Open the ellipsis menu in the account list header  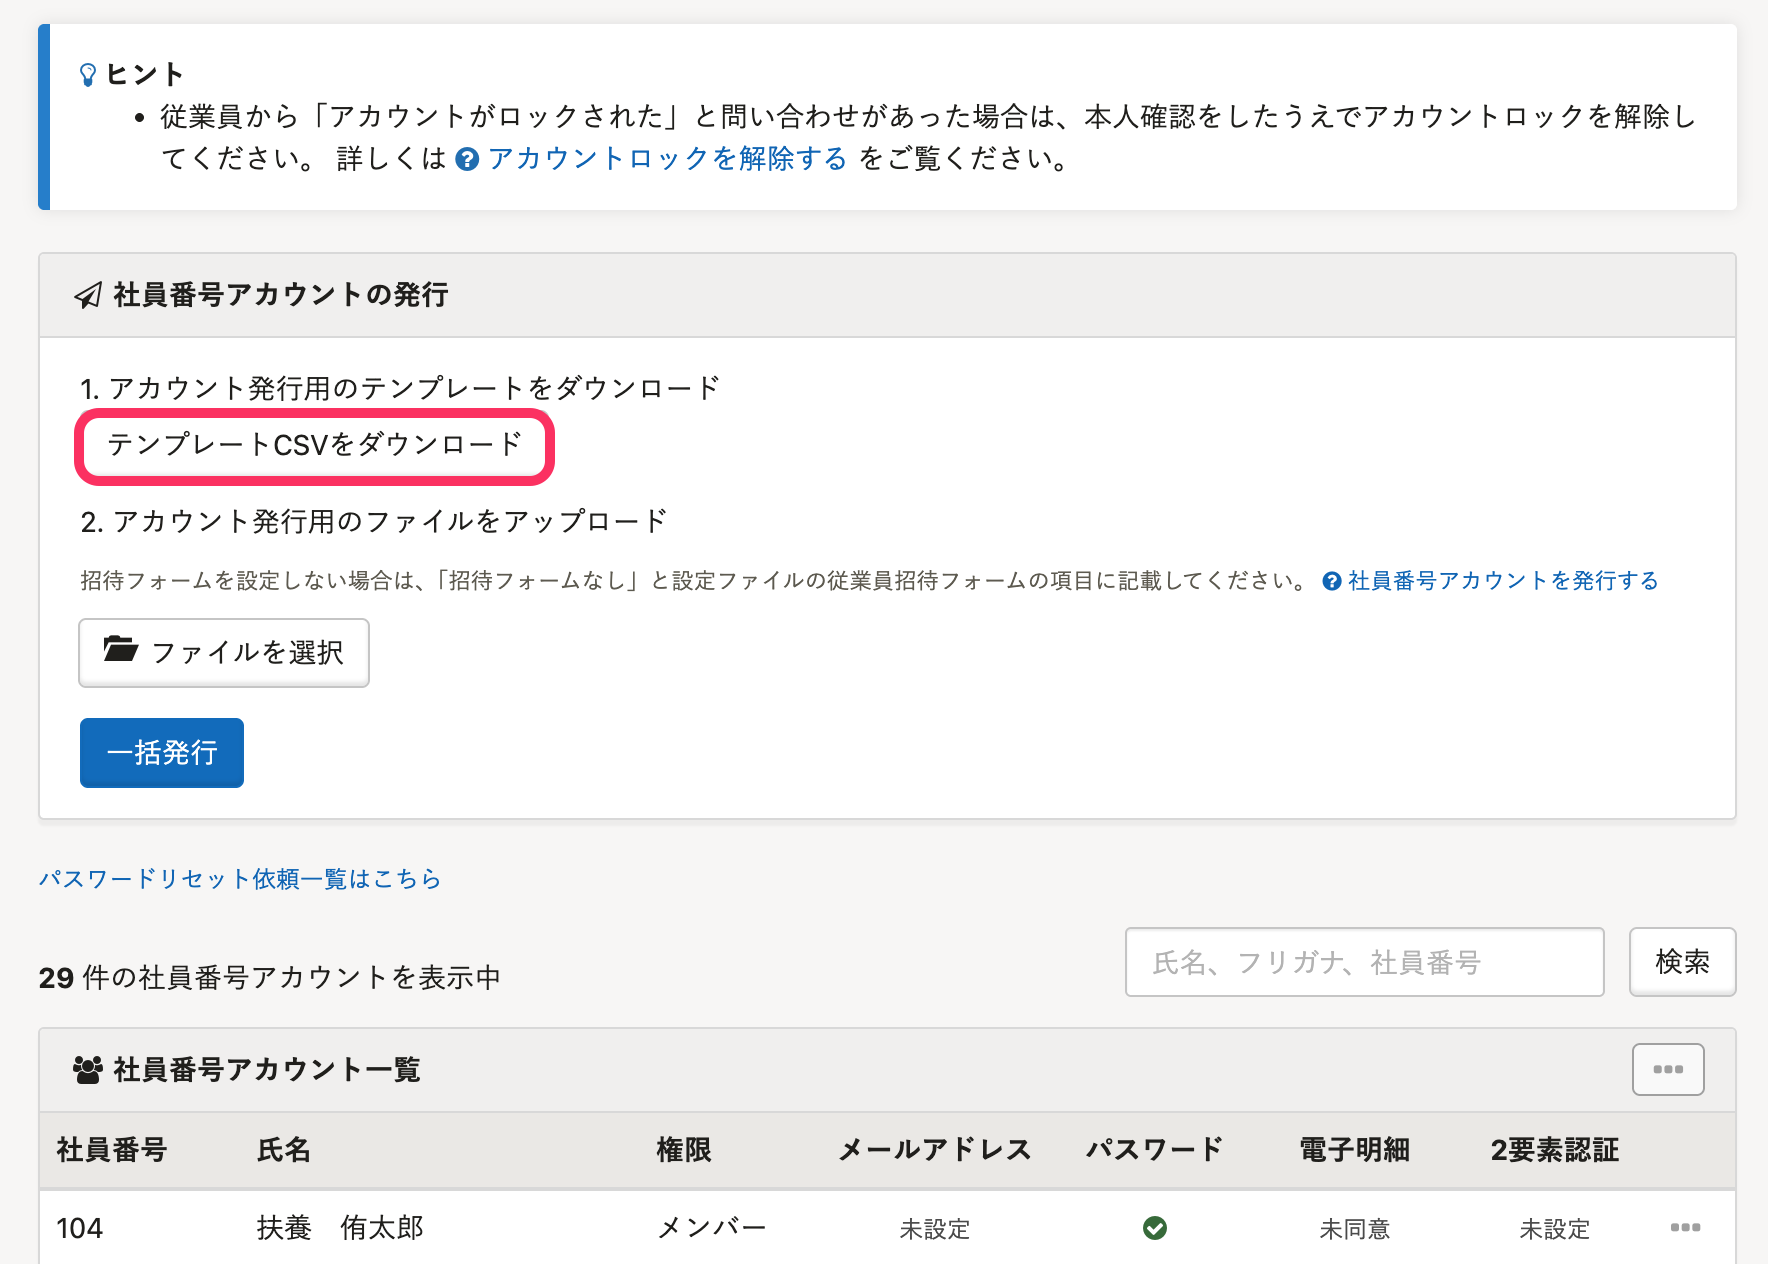pyautogui.click(x=1667, y=1069)
